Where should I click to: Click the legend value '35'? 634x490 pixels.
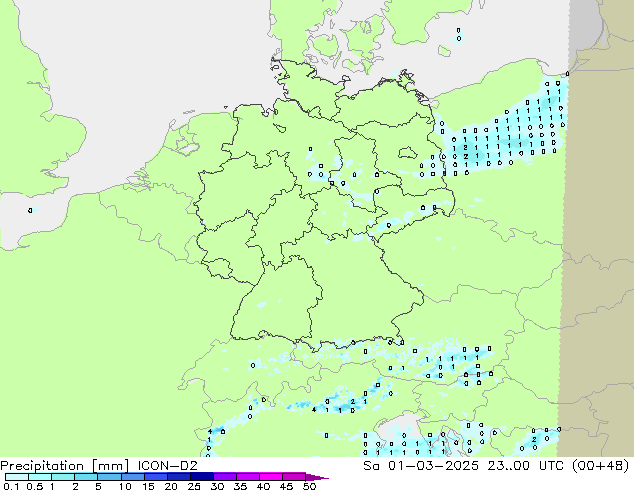coord(240,486)
